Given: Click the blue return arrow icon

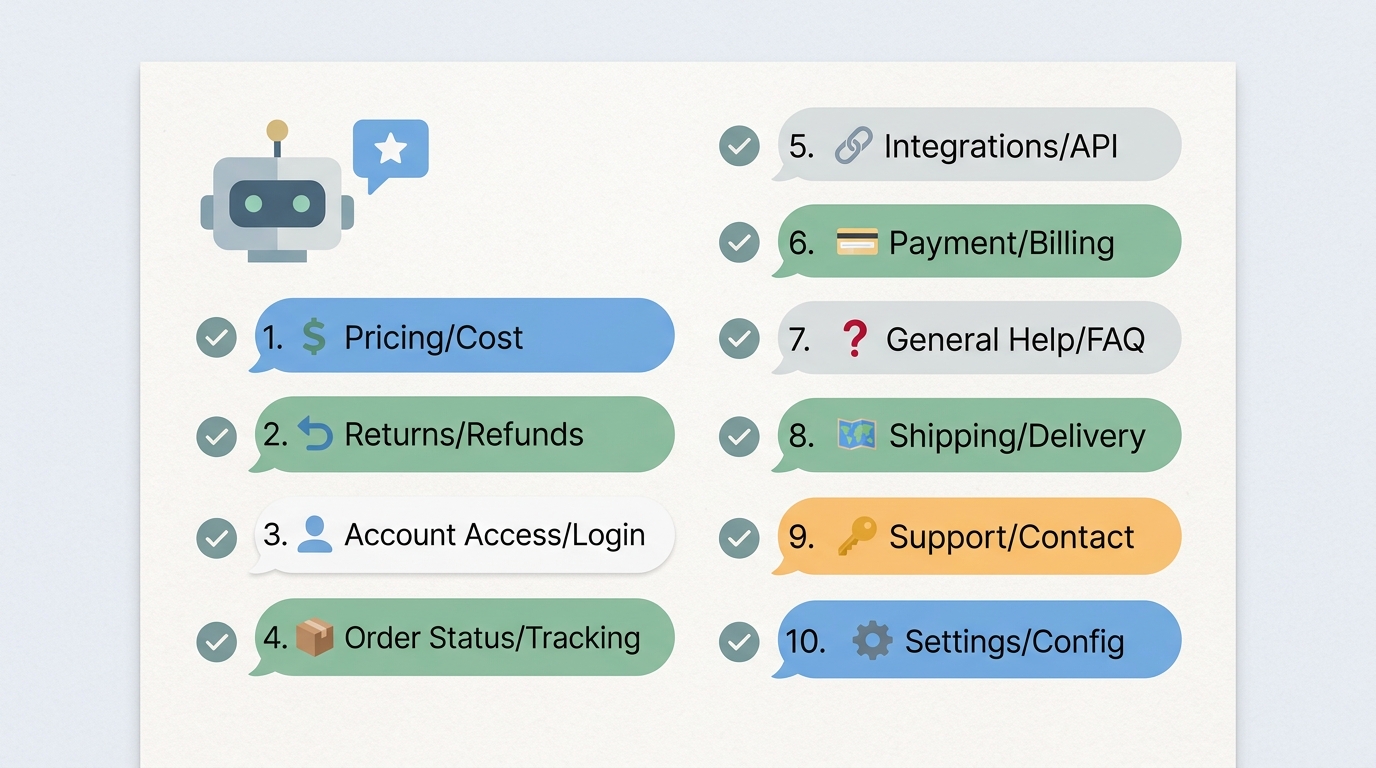Looking at the screenshot, I should (315, 435).
